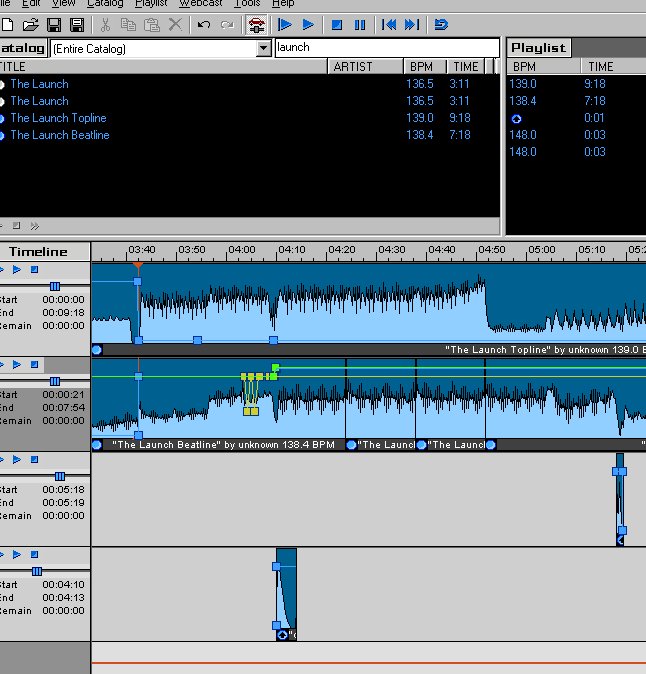The height and width of the screenshot is (674, 646).
Task: Click the slider handle above Start 00:05:18
Action: click(60, 476)
